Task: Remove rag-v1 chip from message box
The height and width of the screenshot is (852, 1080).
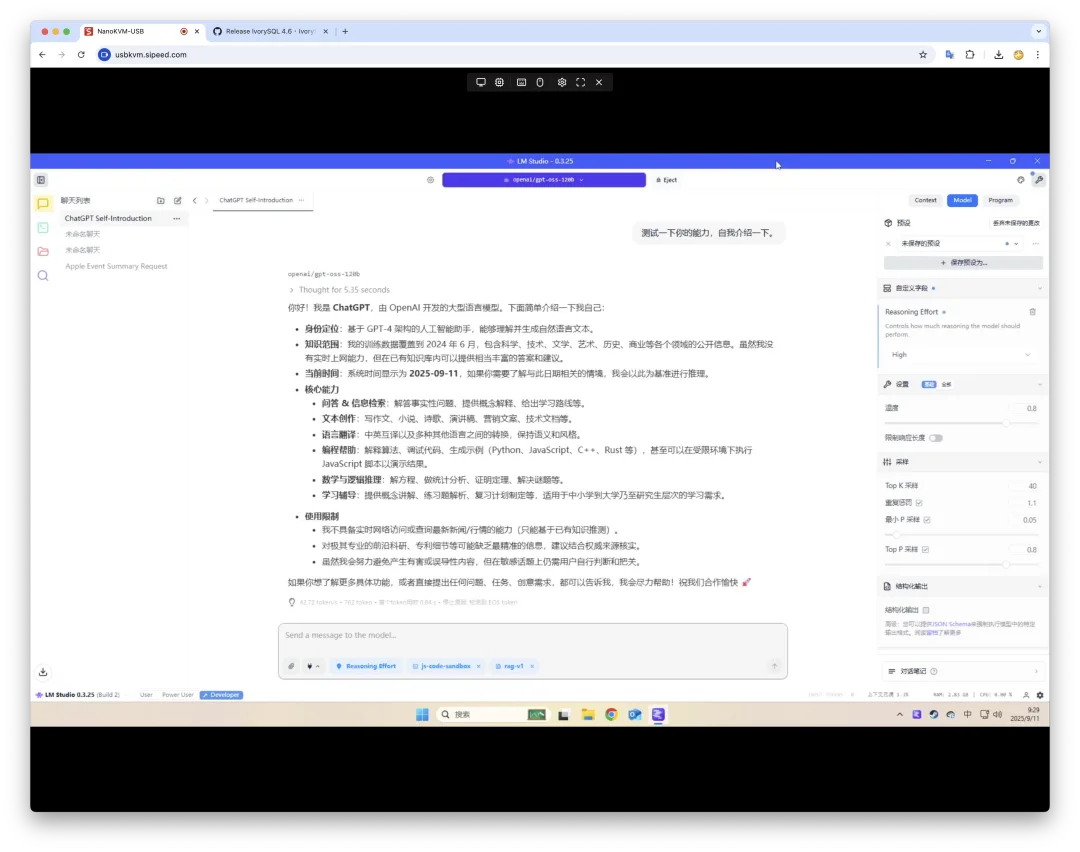Action: [532, 666]
